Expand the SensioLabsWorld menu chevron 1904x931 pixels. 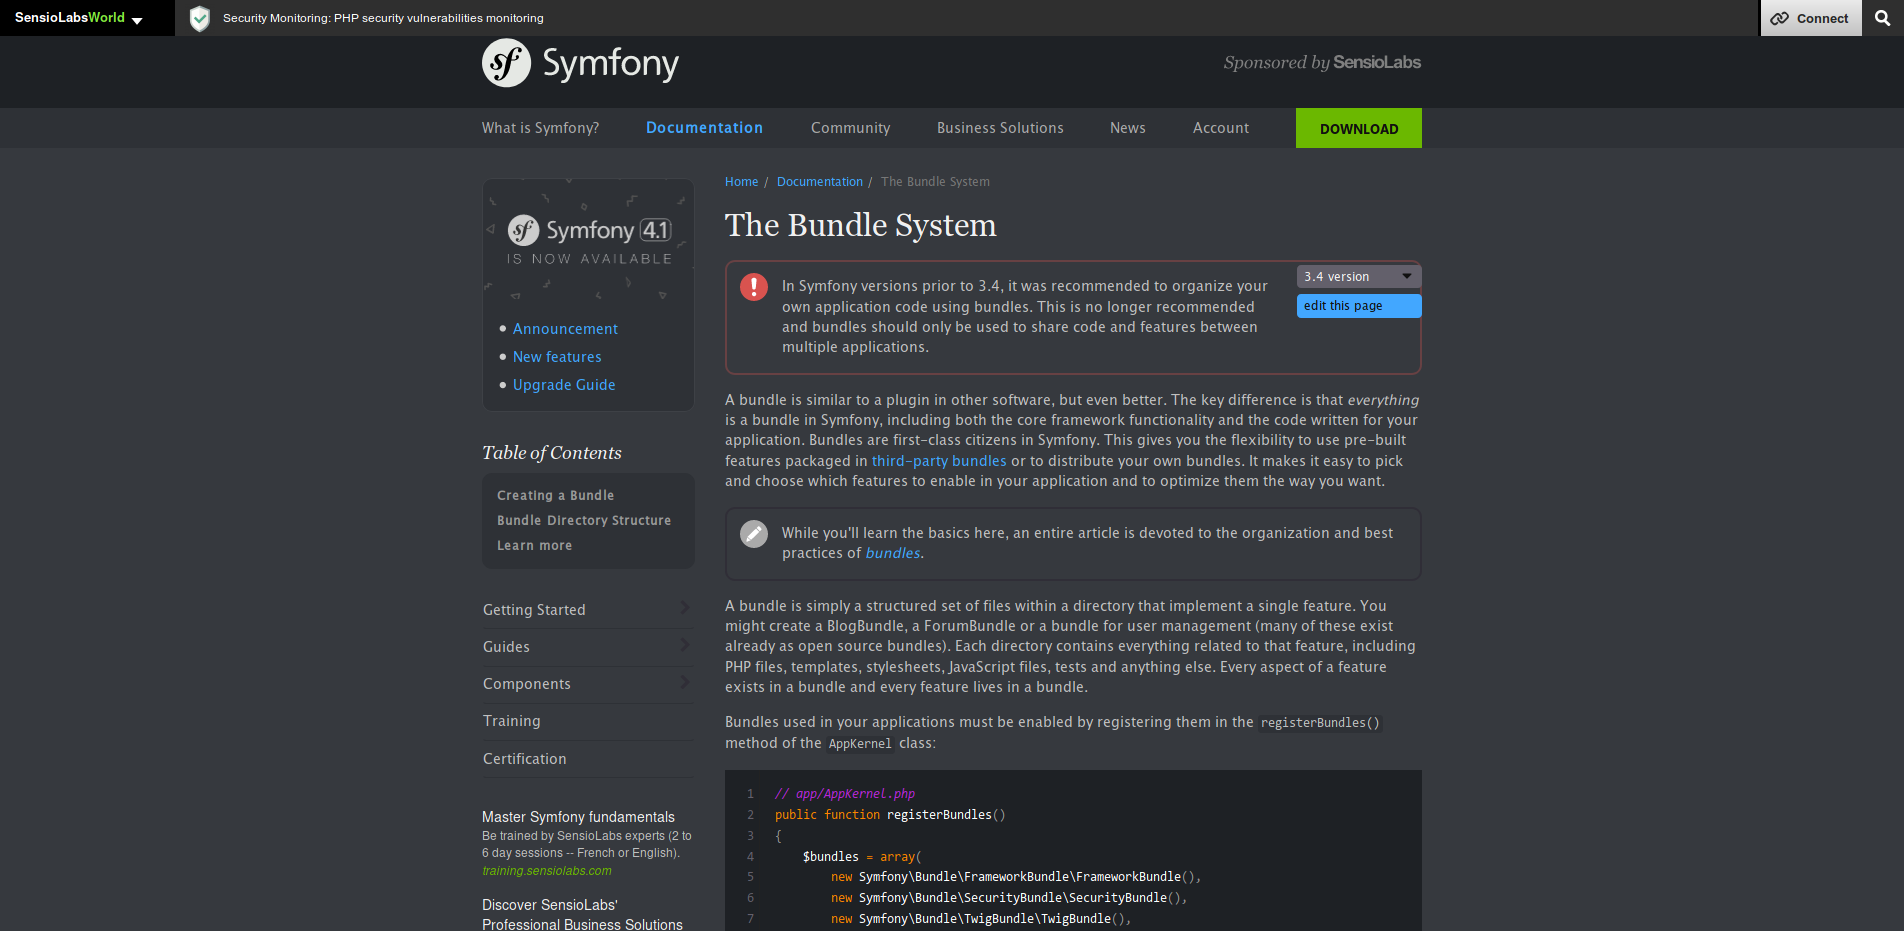pyautogui.click(x=137, y=18)
